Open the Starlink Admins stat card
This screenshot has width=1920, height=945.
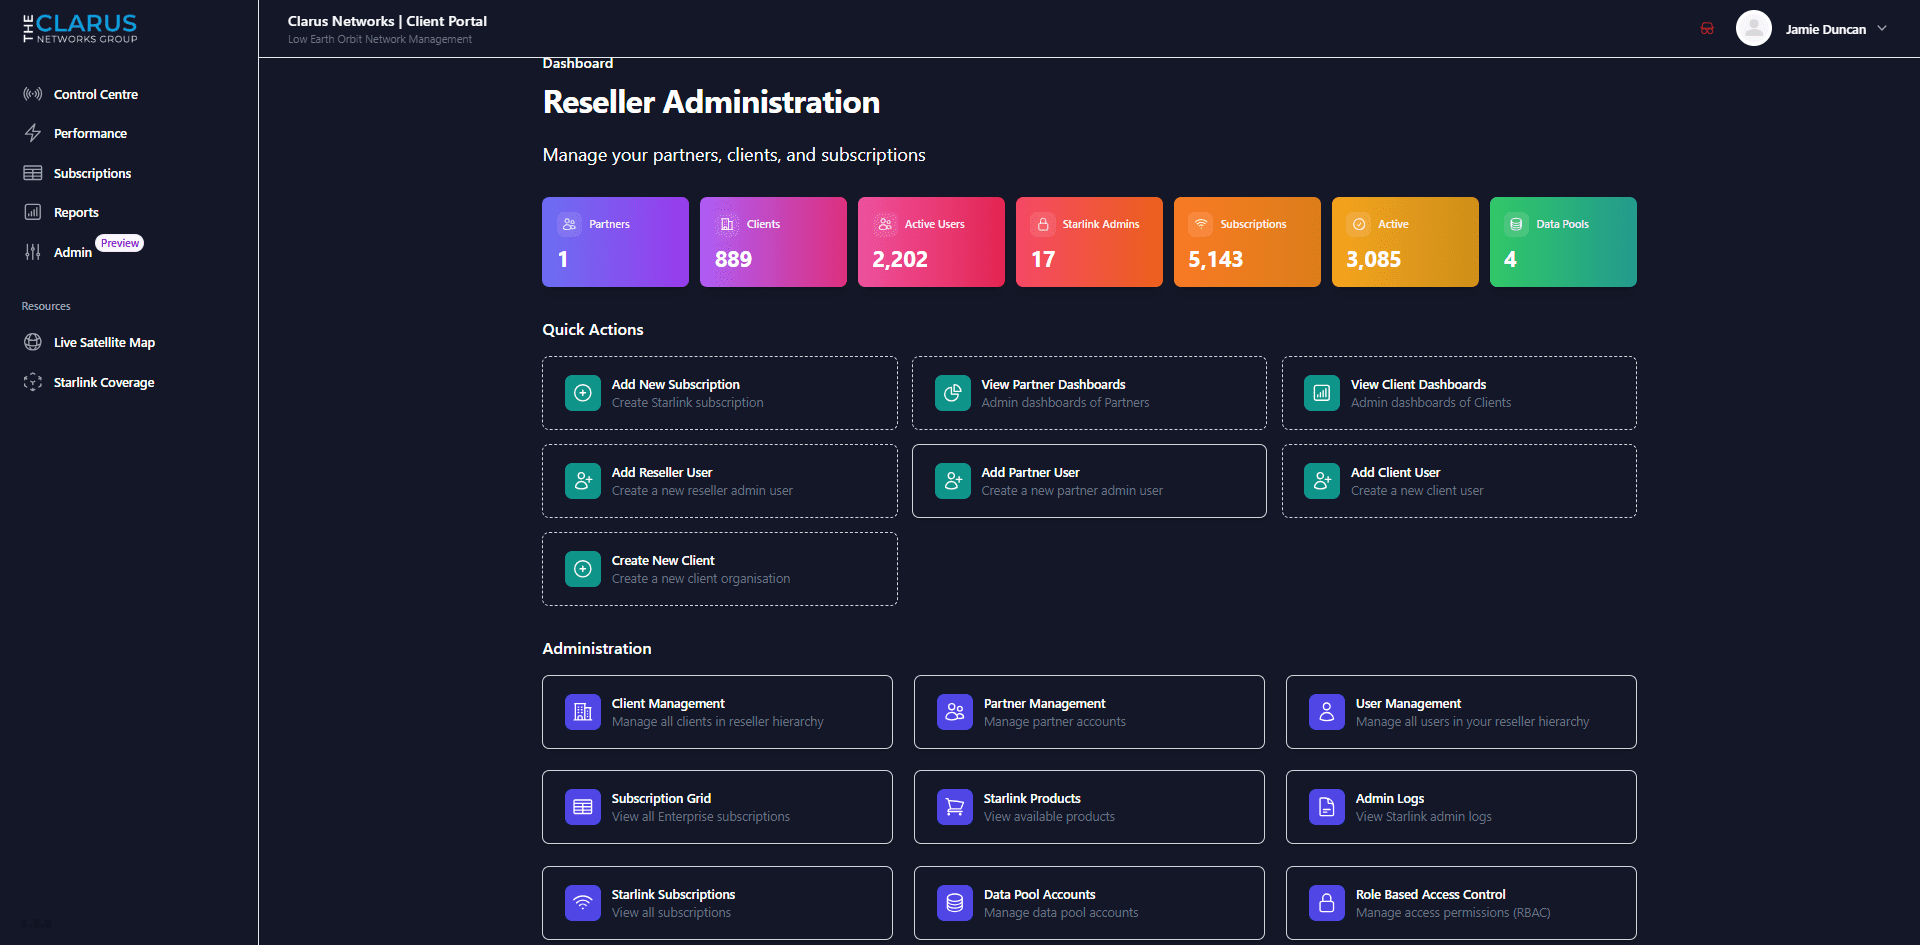point(1089,242)
